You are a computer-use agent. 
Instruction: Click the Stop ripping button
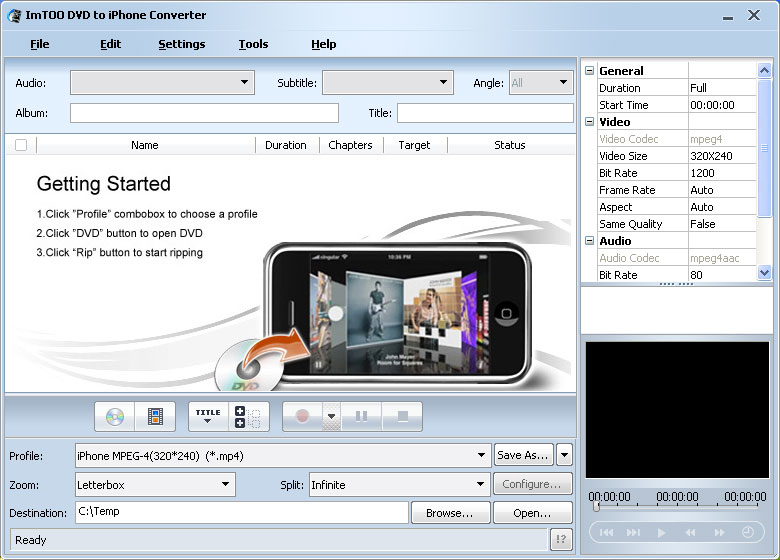[x=402, y=417]
